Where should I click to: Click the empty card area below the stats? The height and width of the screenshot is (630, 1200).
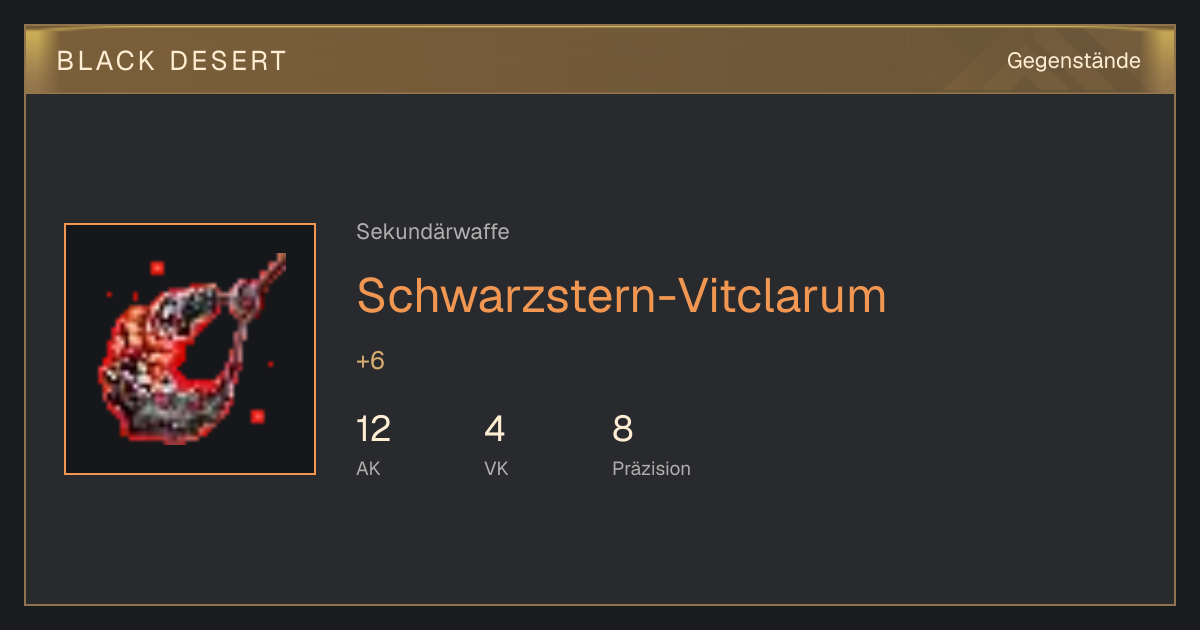pyautogui.click(x=600, y=545)
